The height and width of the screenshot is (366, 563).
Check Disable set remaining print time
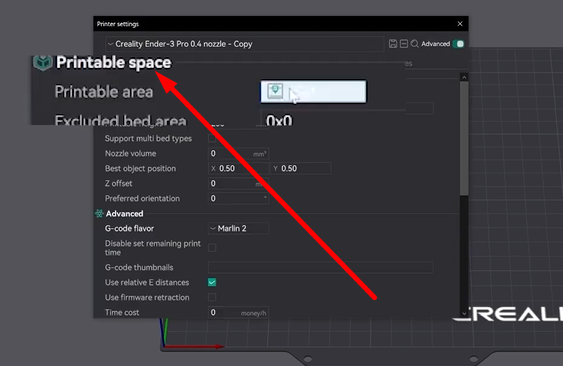coord(212,248)
